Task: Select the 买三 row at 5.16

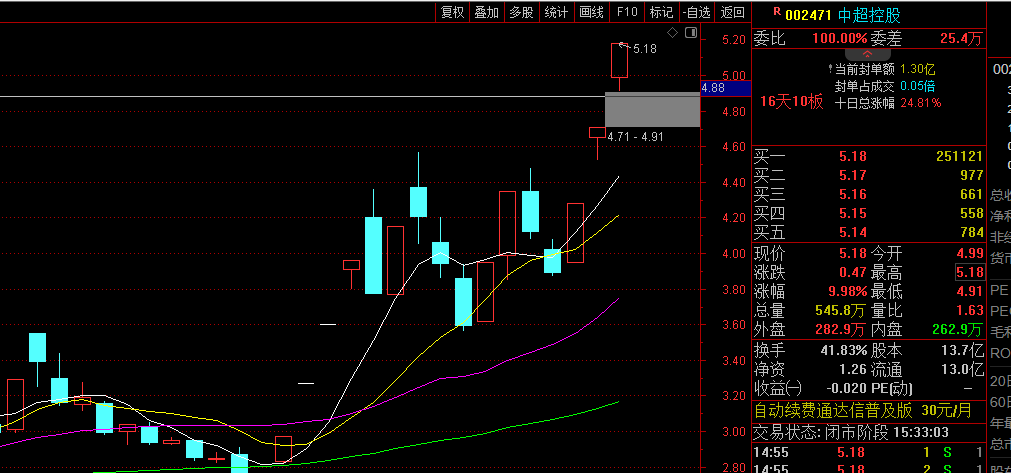Action: click(x=869, y=194)
